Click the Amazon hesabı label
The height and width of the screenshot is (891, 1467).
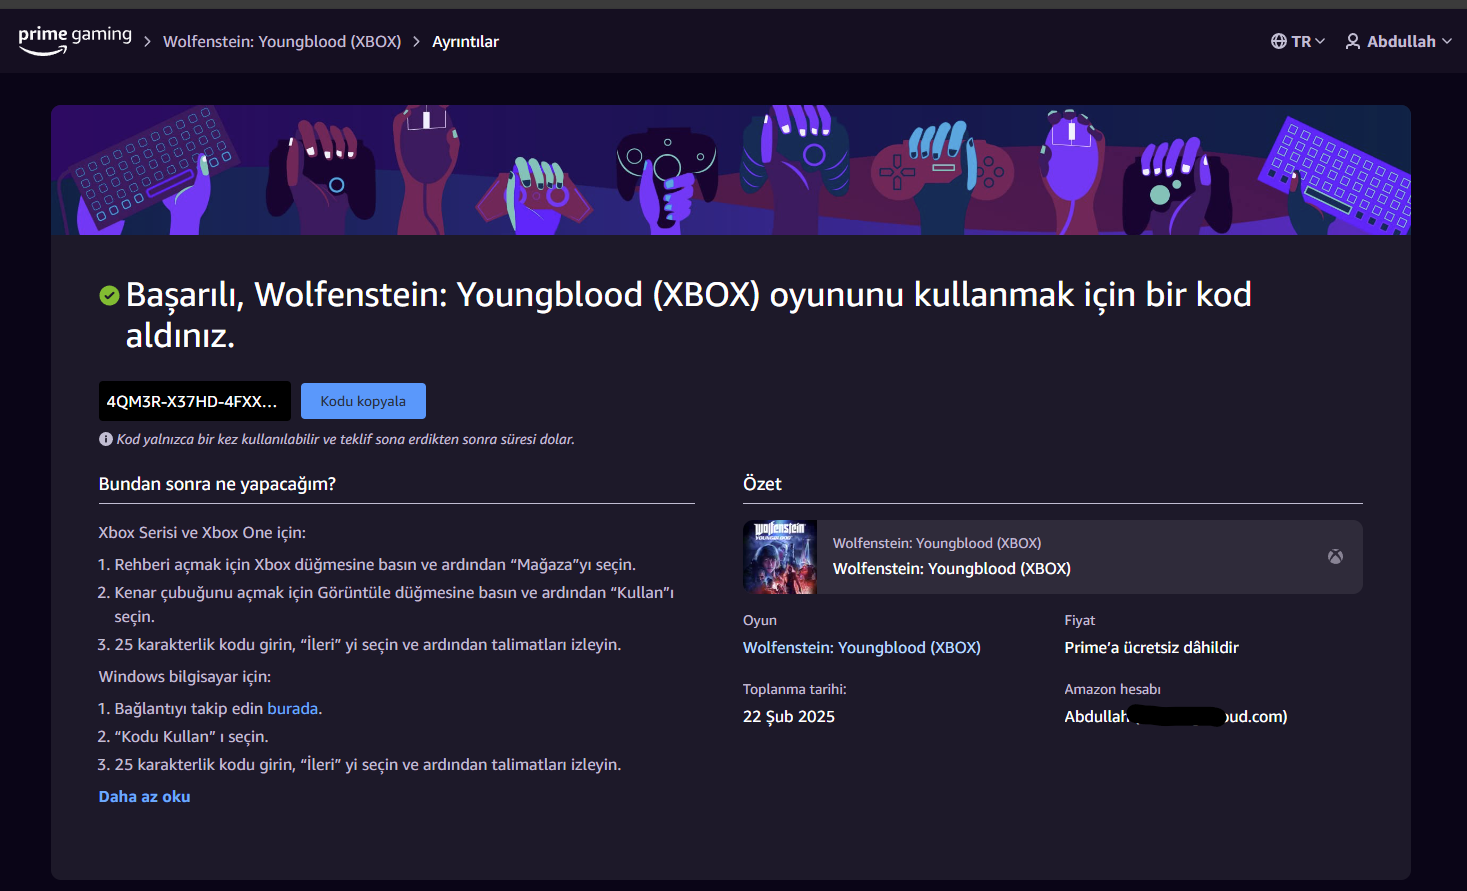pos(1112,689)
